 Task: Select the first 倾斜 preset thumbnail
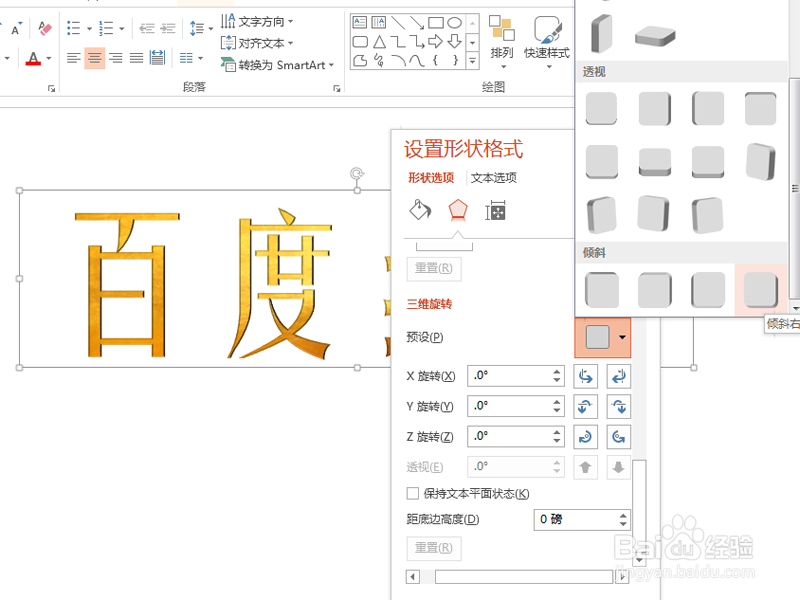tap(602, 289)
